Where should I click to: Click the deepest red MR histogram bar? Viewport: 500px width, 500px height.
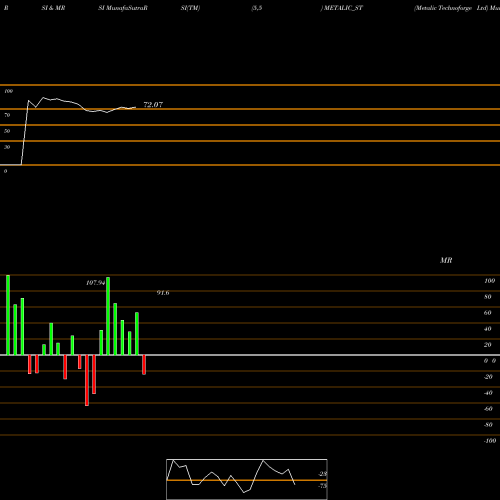click(x=87, y=380)
